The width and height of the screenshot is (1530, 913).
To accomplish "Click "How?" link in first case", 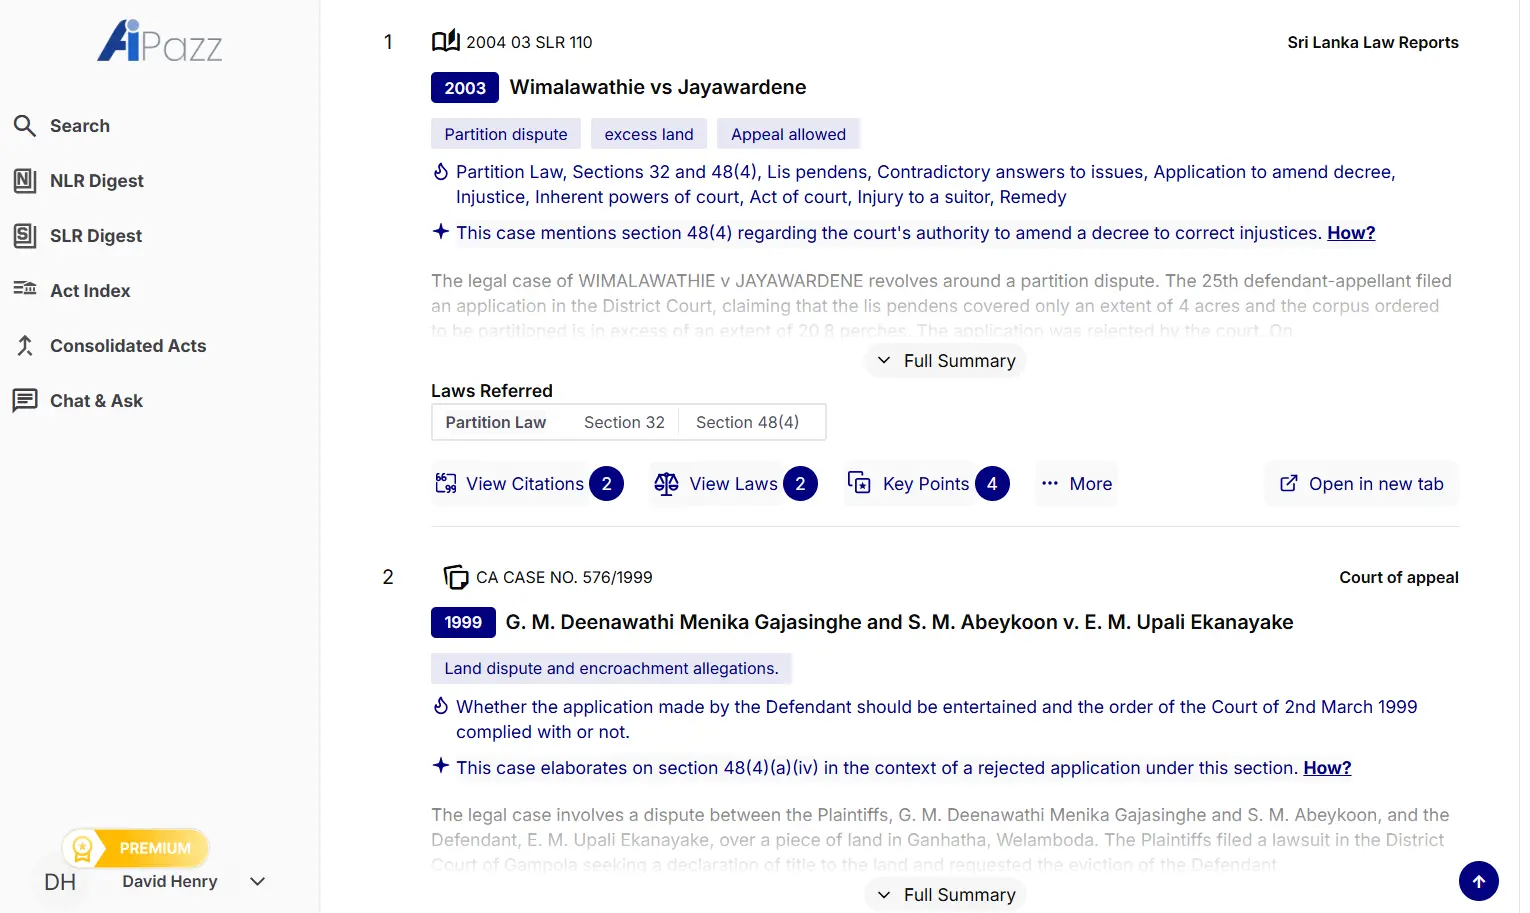I will [x=1350, y=233].
